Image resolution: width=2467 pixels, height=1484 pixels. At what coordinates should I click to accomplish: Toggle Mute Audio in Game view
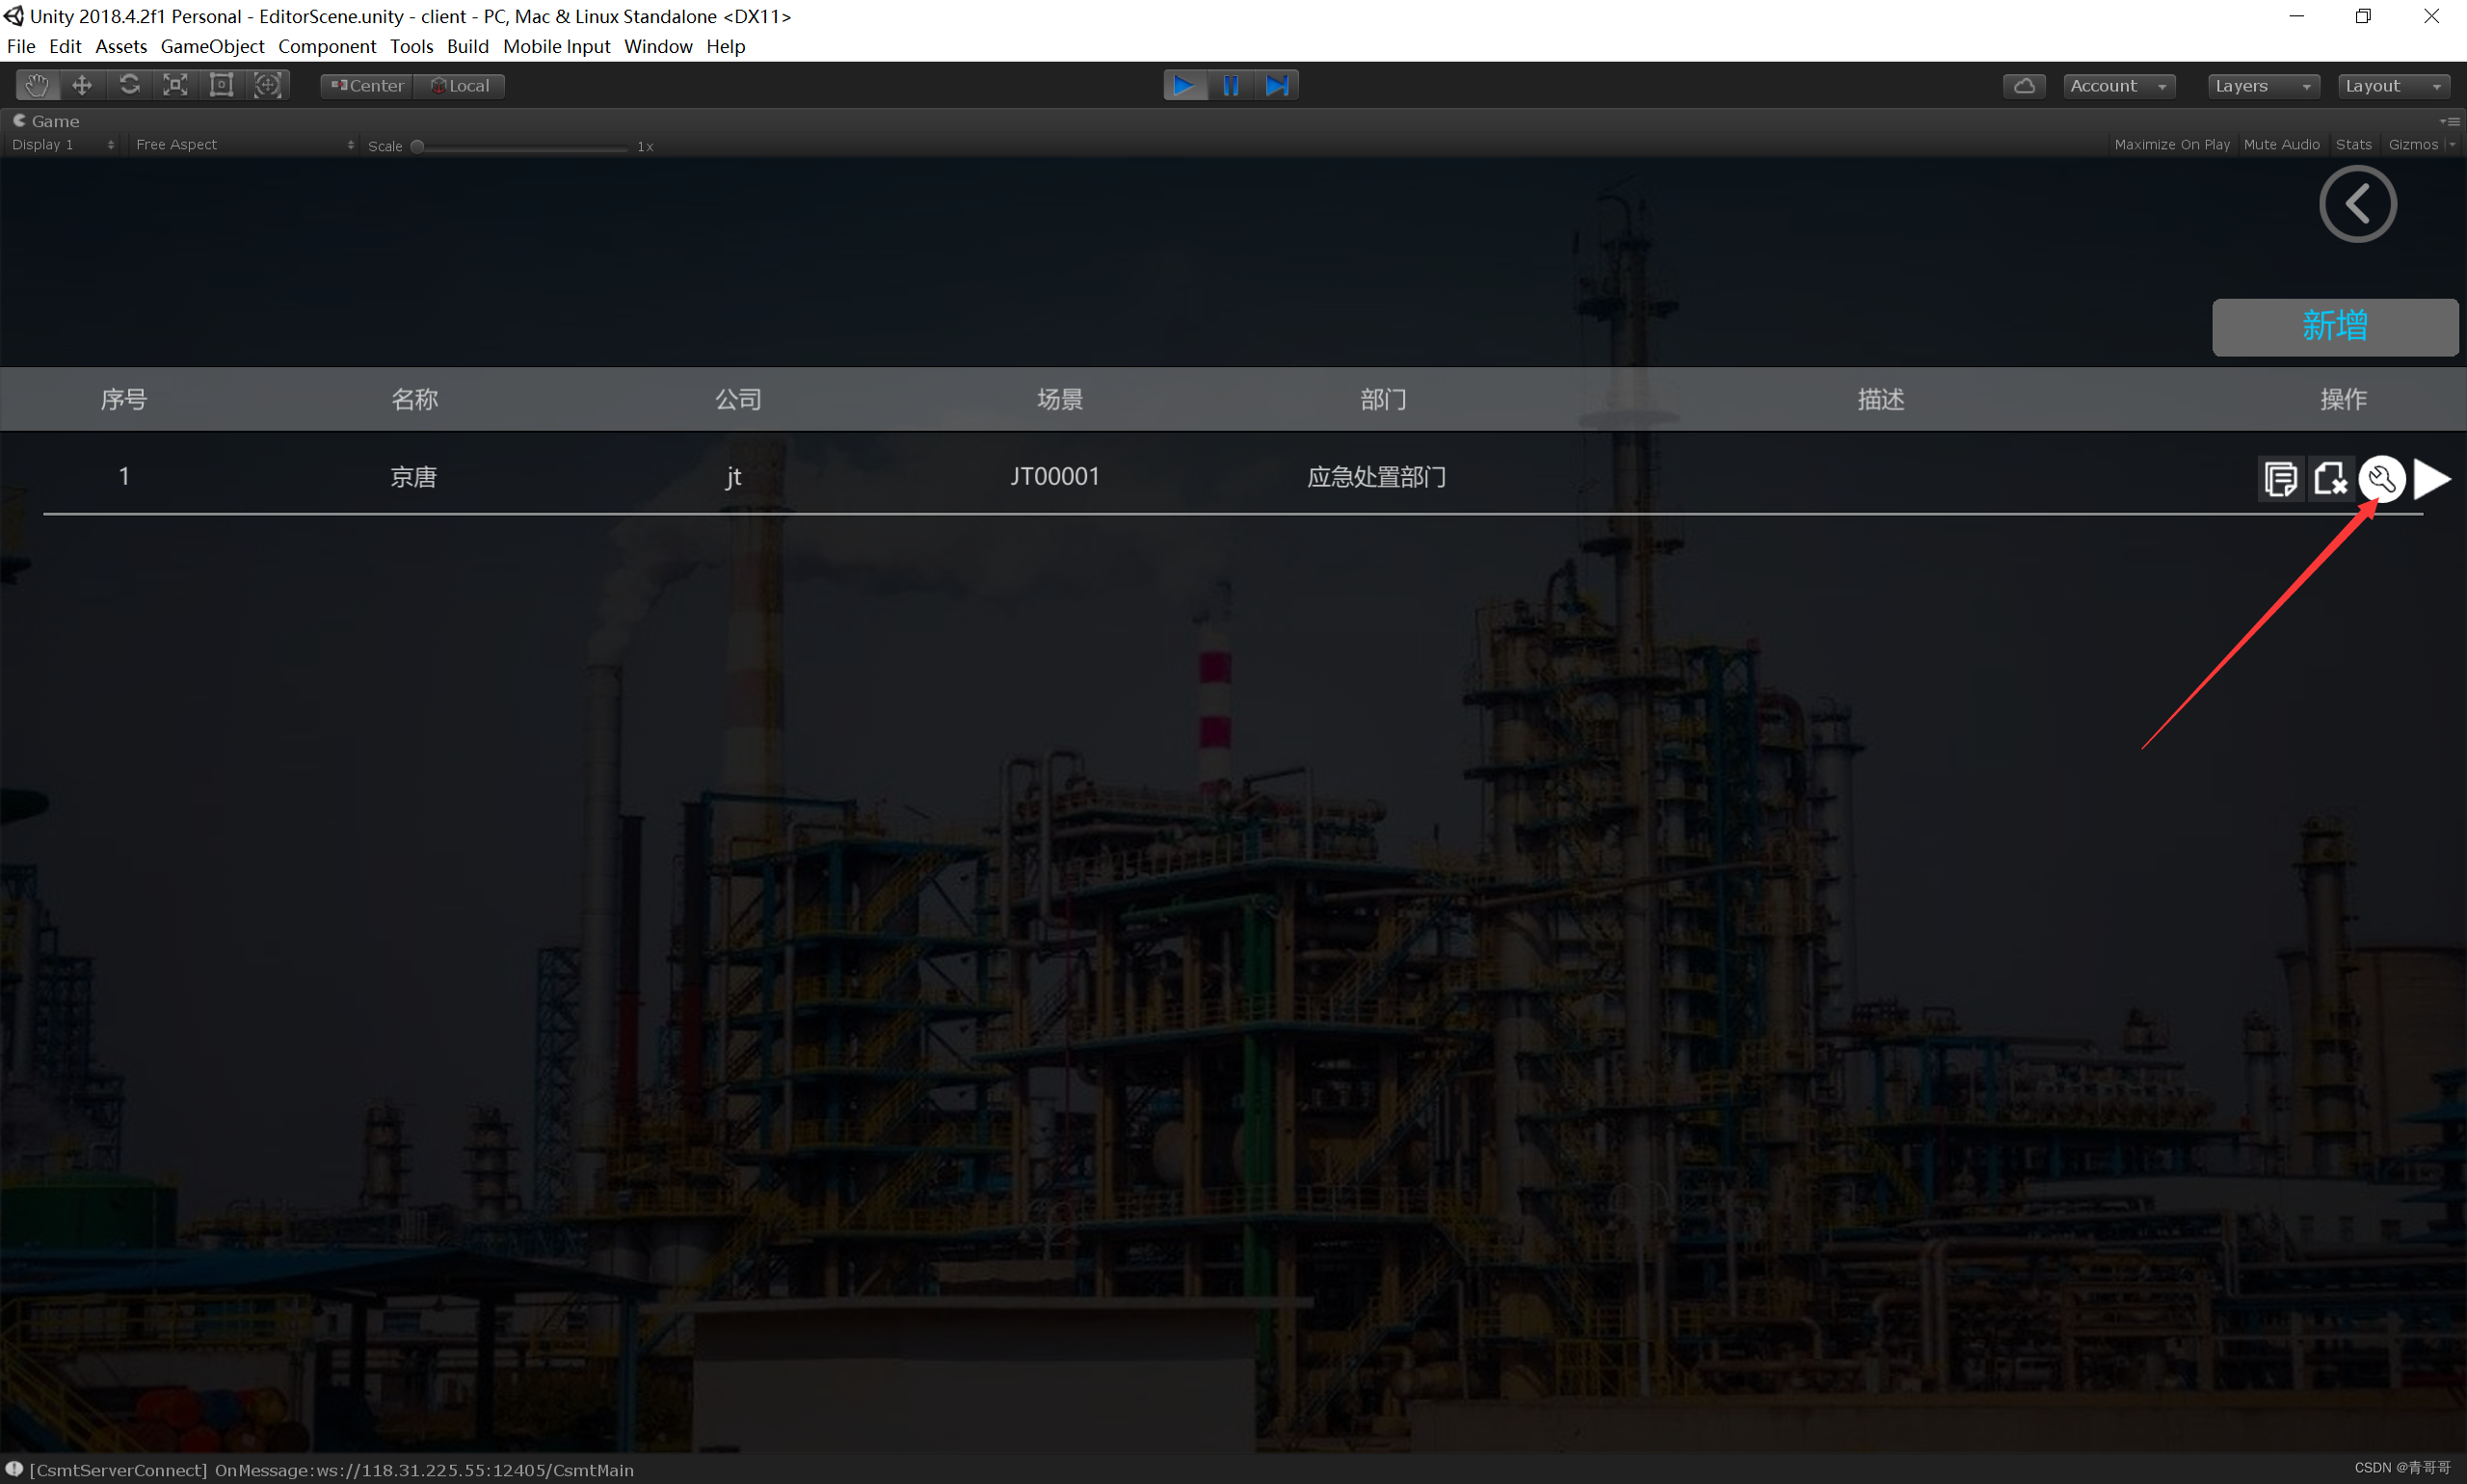tap(2280, 145)
